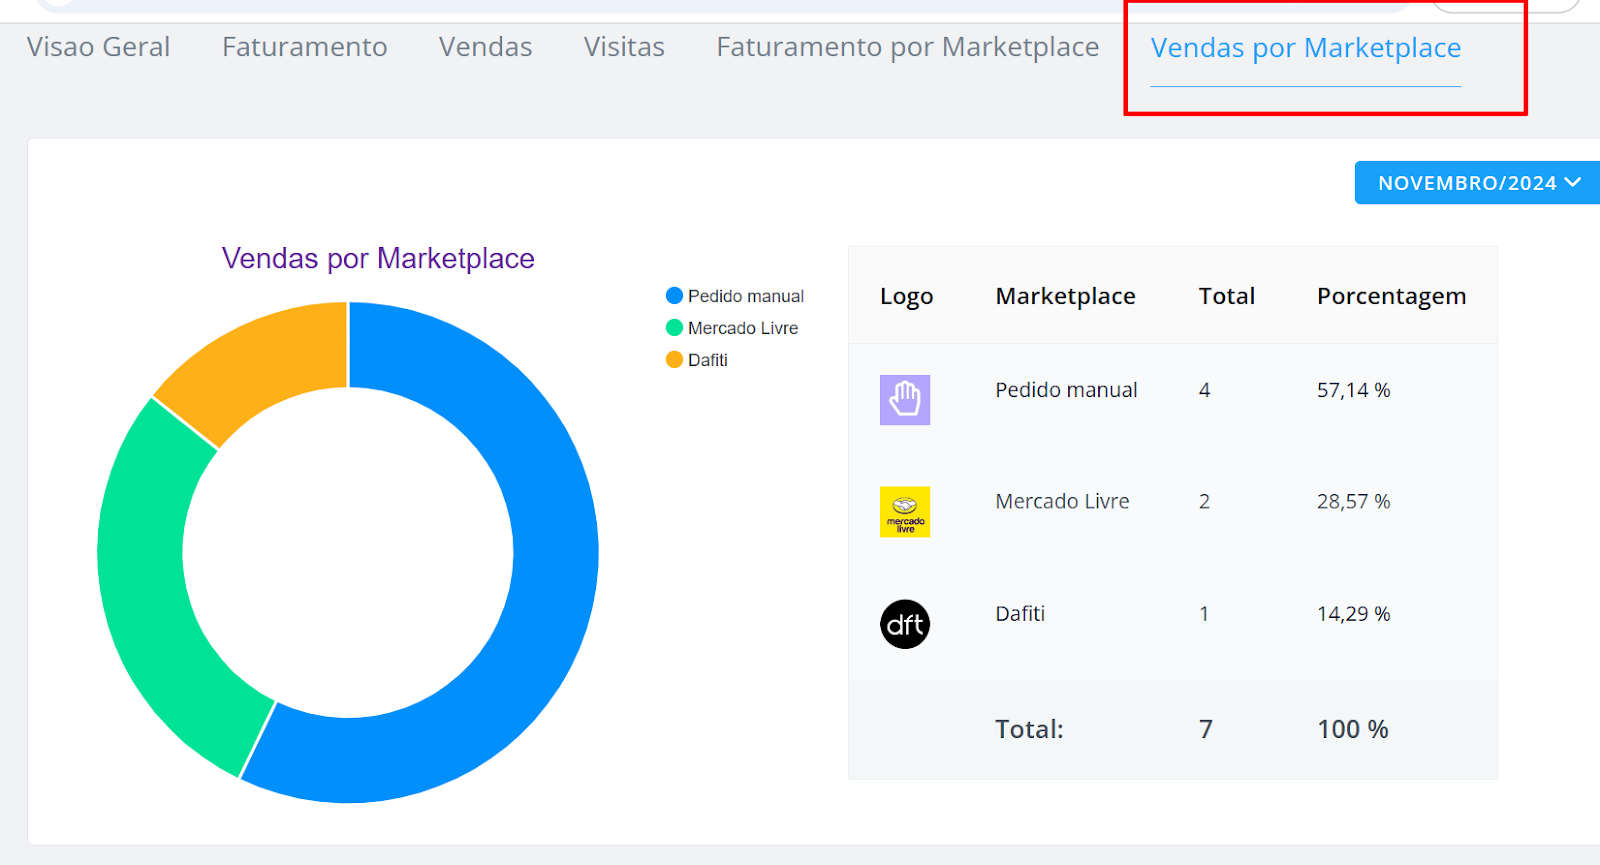Click Dafiti total value 1
This screenshot has height=865, width=1600.
pos(1205,613)
